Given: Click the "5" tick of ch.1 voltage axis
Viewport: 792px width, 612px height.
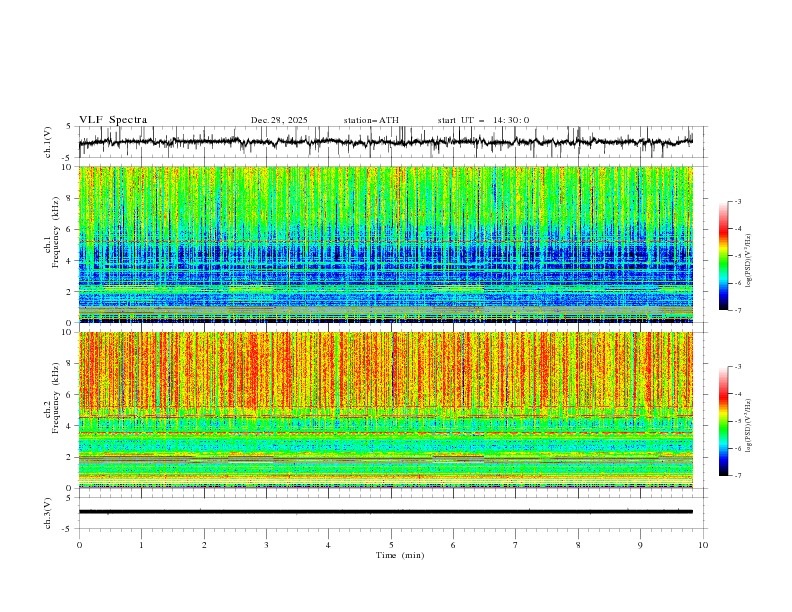Looking at the screenshot, I should coord(69,127).
